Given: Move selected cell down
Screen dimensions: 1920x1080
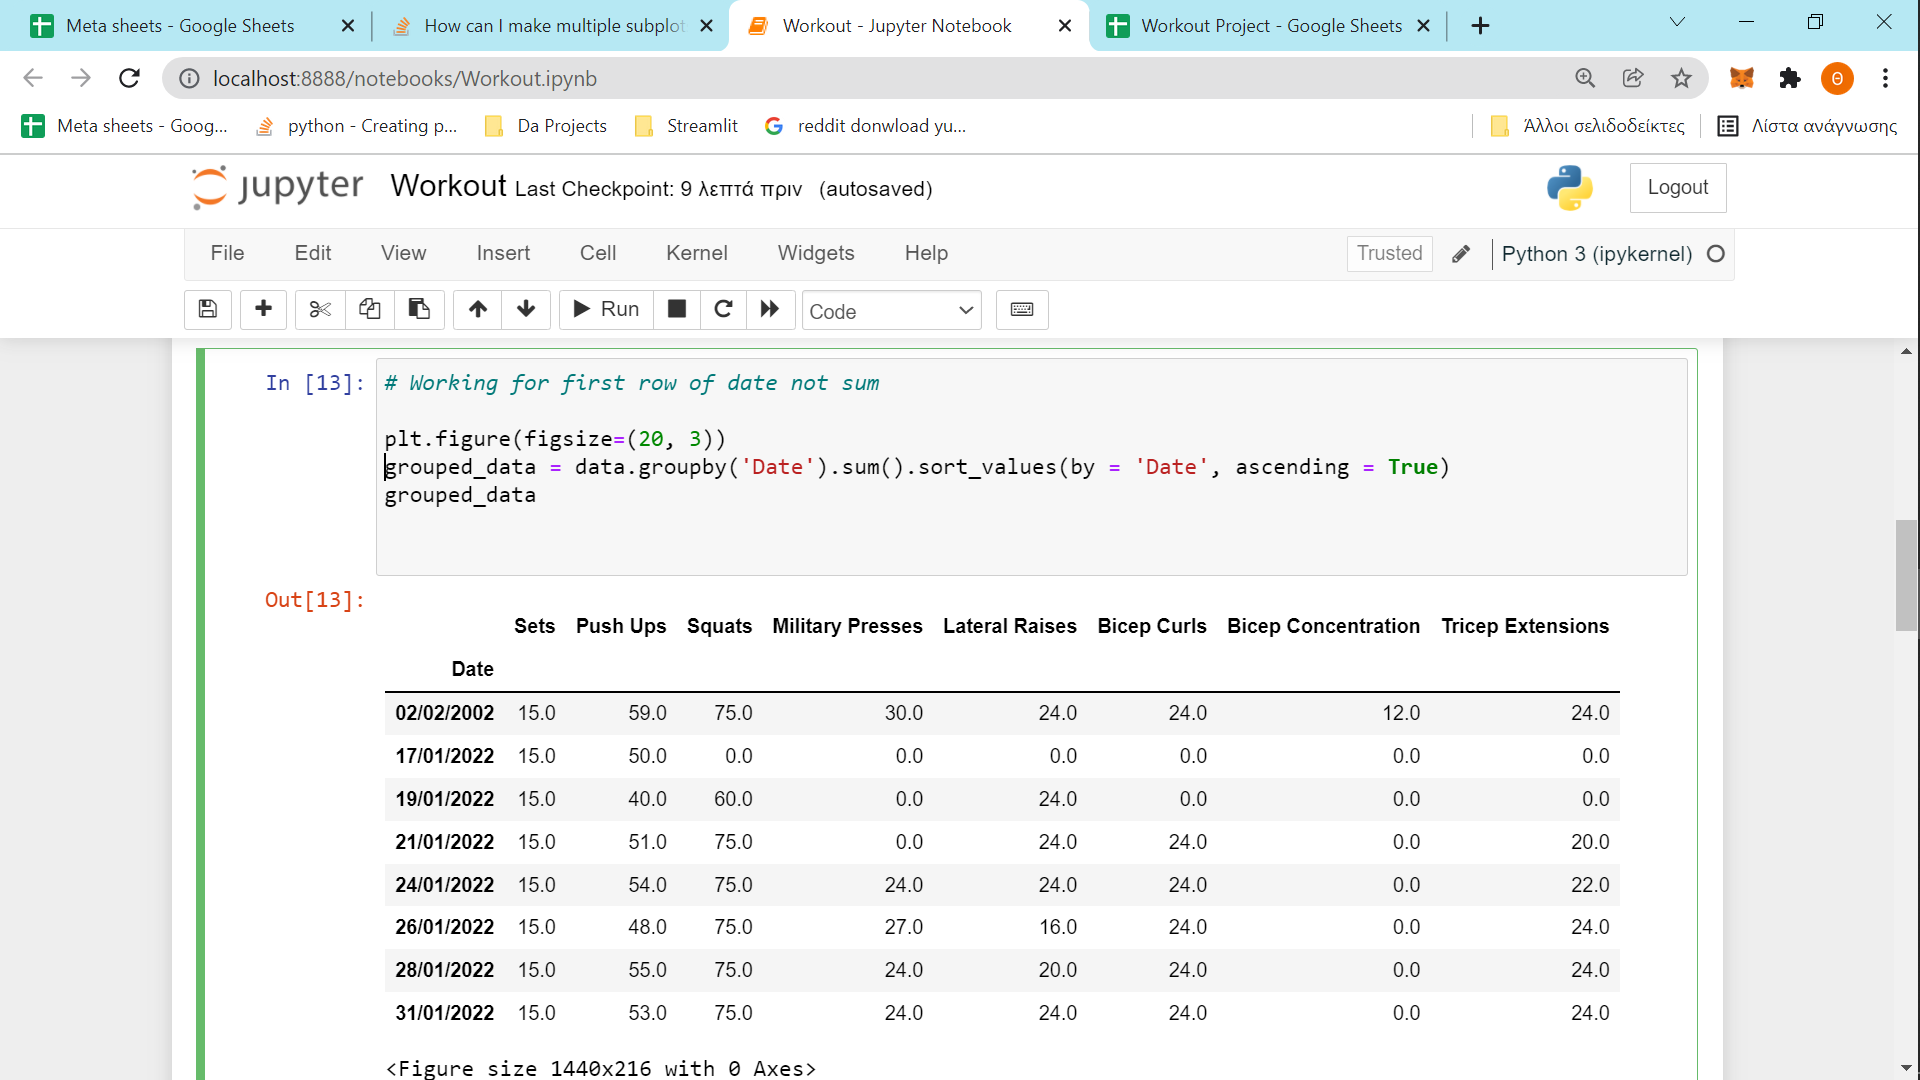Looking at the screenshot, I should [x=526, y=310].
